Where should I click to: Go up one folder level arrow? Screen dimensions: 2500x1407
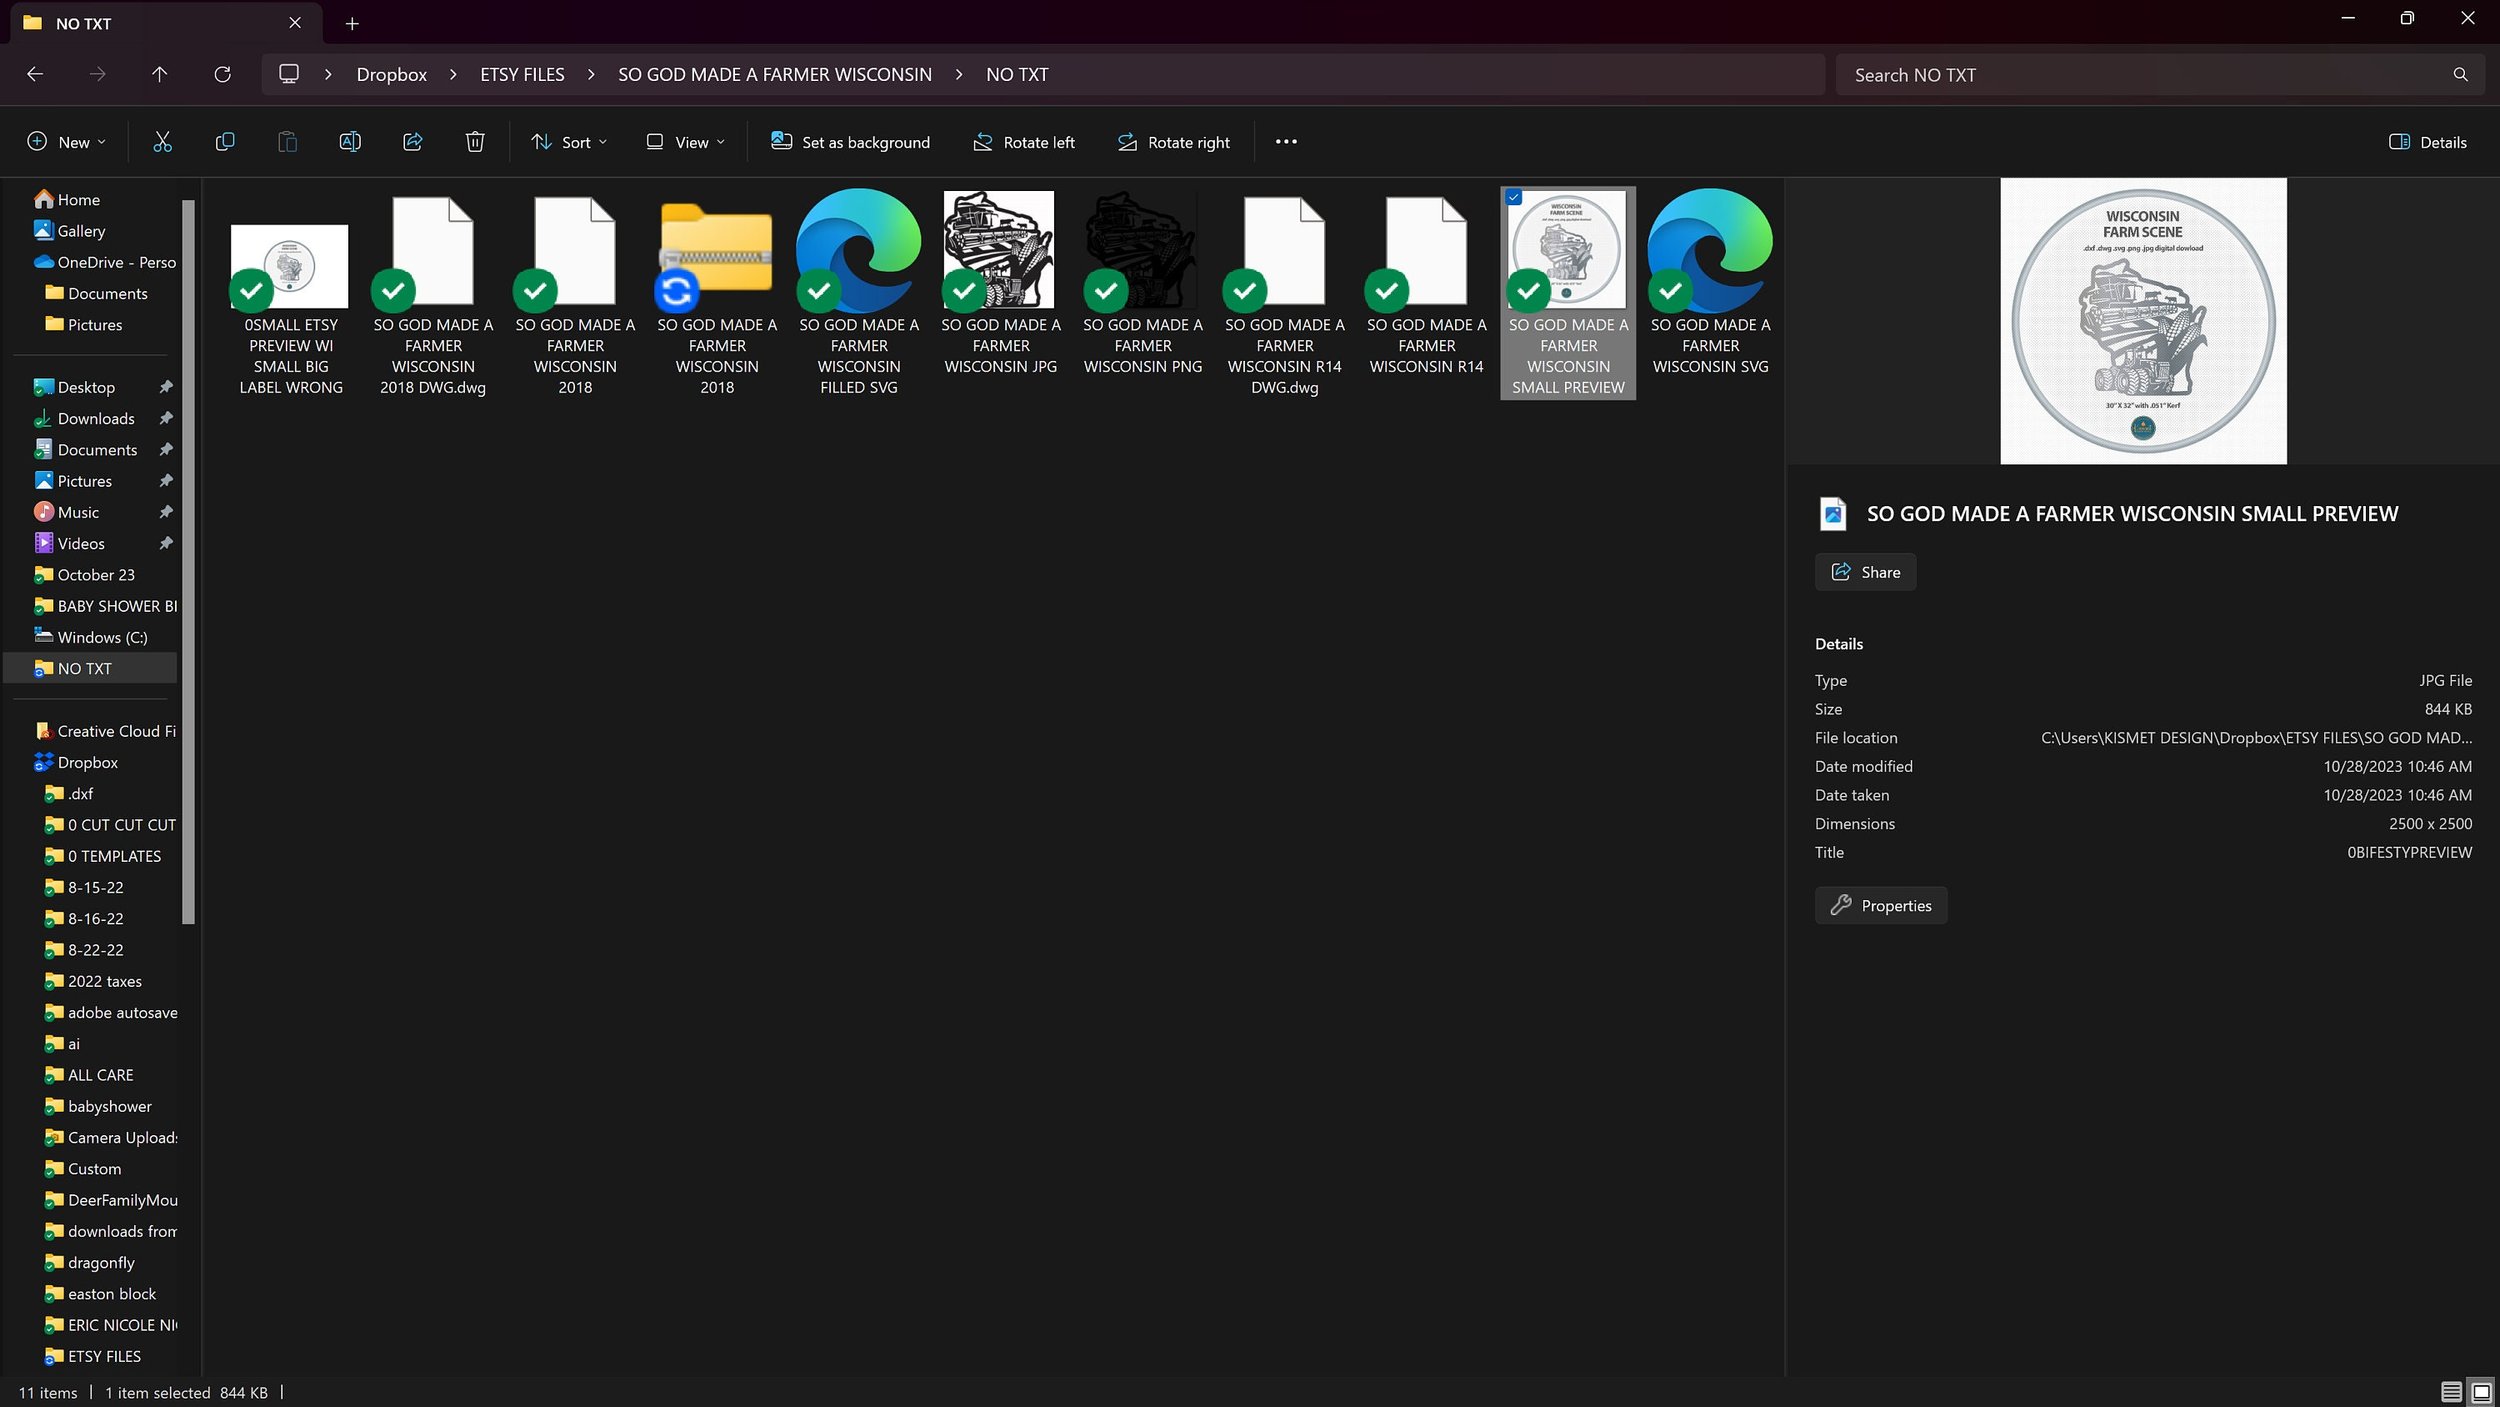coord(159,74)
